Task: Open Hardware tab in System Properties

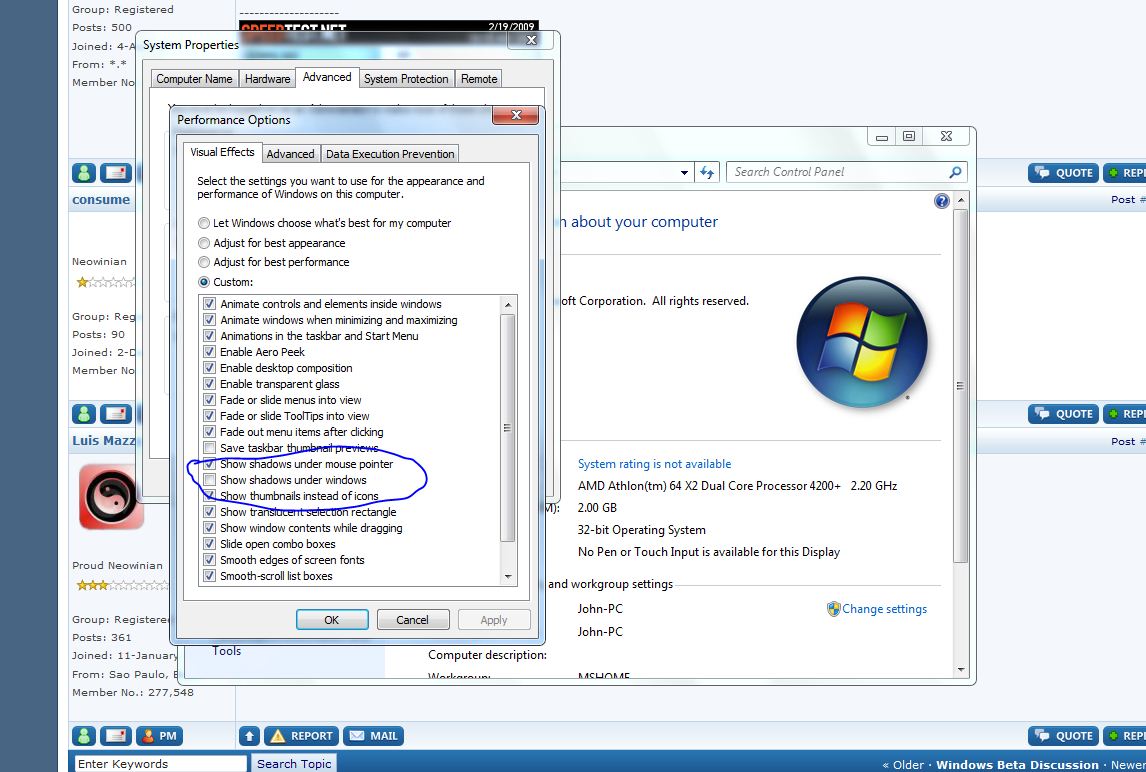Action: (x=267, y=79)
